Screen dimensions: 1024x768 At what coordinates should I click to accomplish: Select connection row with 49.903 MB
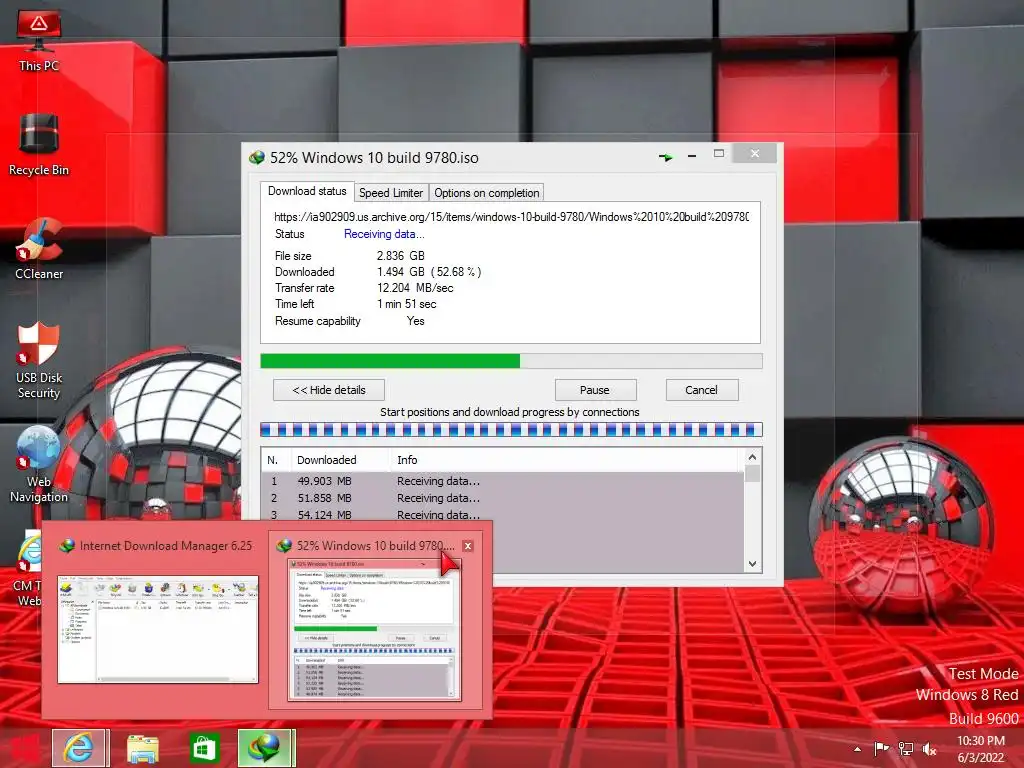coord(503,481)
